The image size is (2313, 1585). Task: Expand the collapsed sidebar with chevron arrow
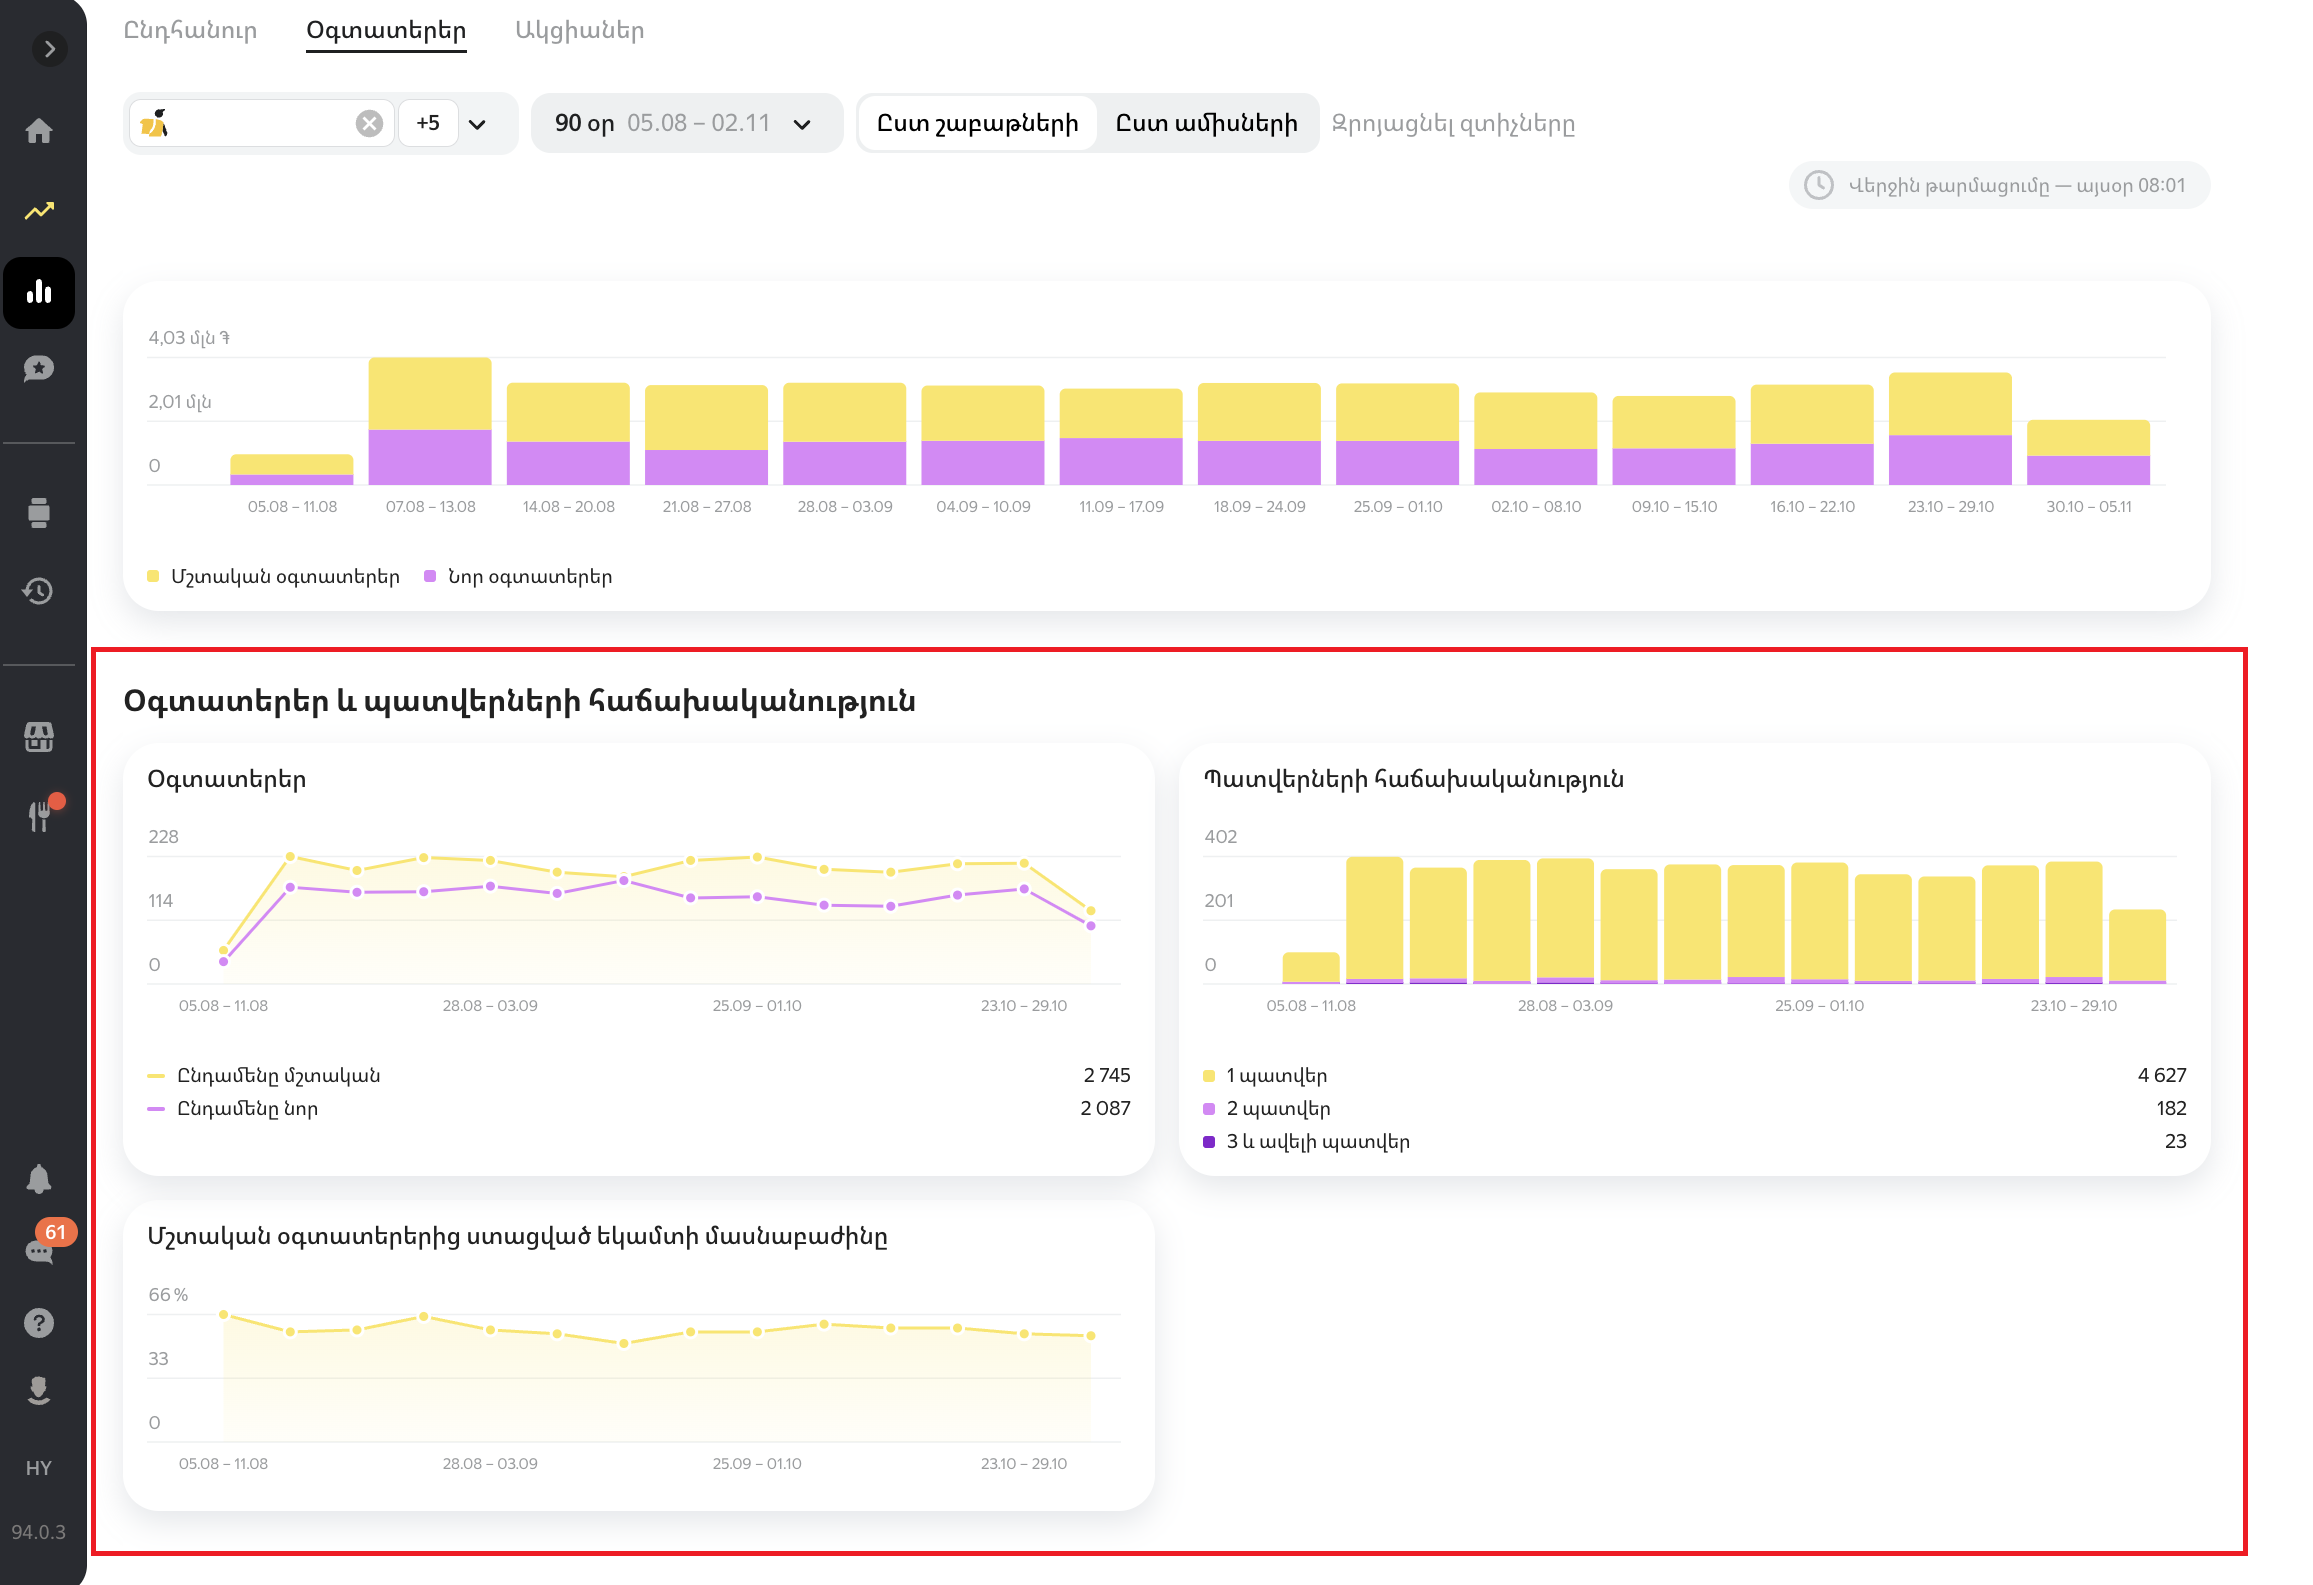[49, 49]
